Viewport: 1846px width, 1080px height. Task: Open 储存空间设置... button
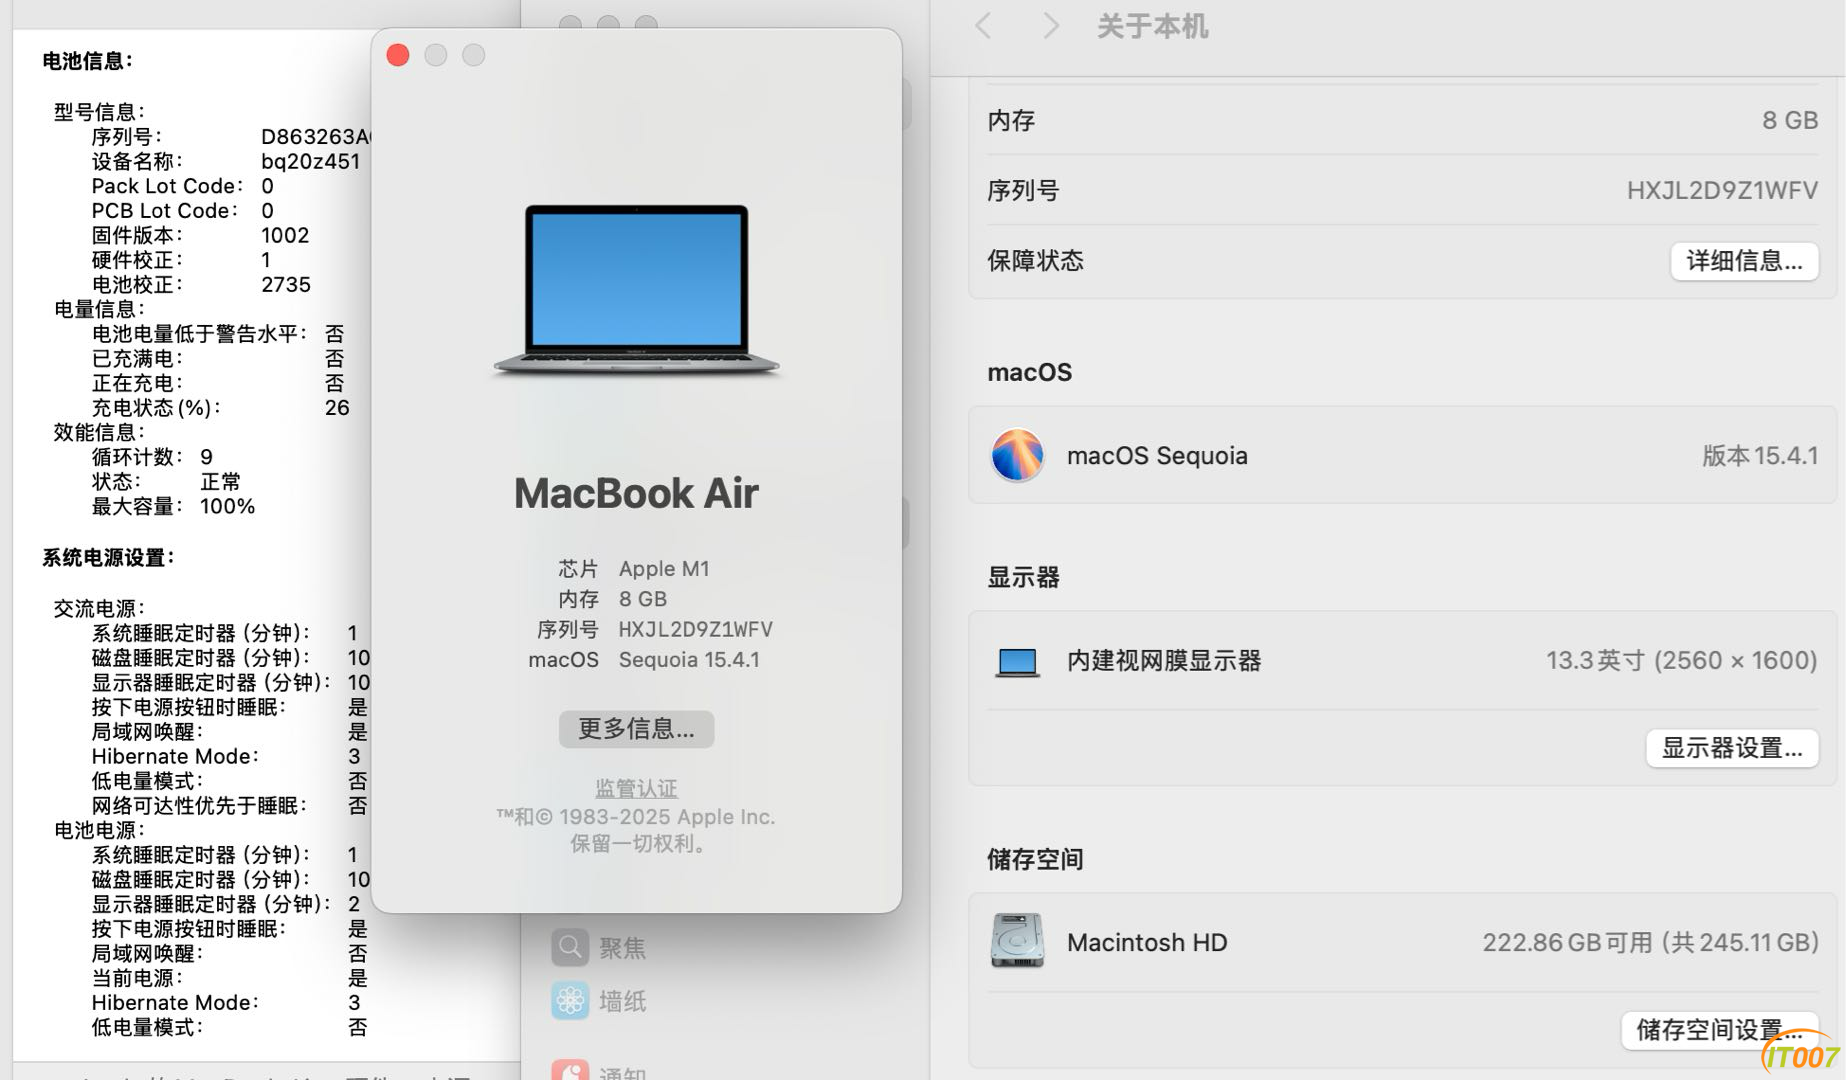click(1720, 1029)
